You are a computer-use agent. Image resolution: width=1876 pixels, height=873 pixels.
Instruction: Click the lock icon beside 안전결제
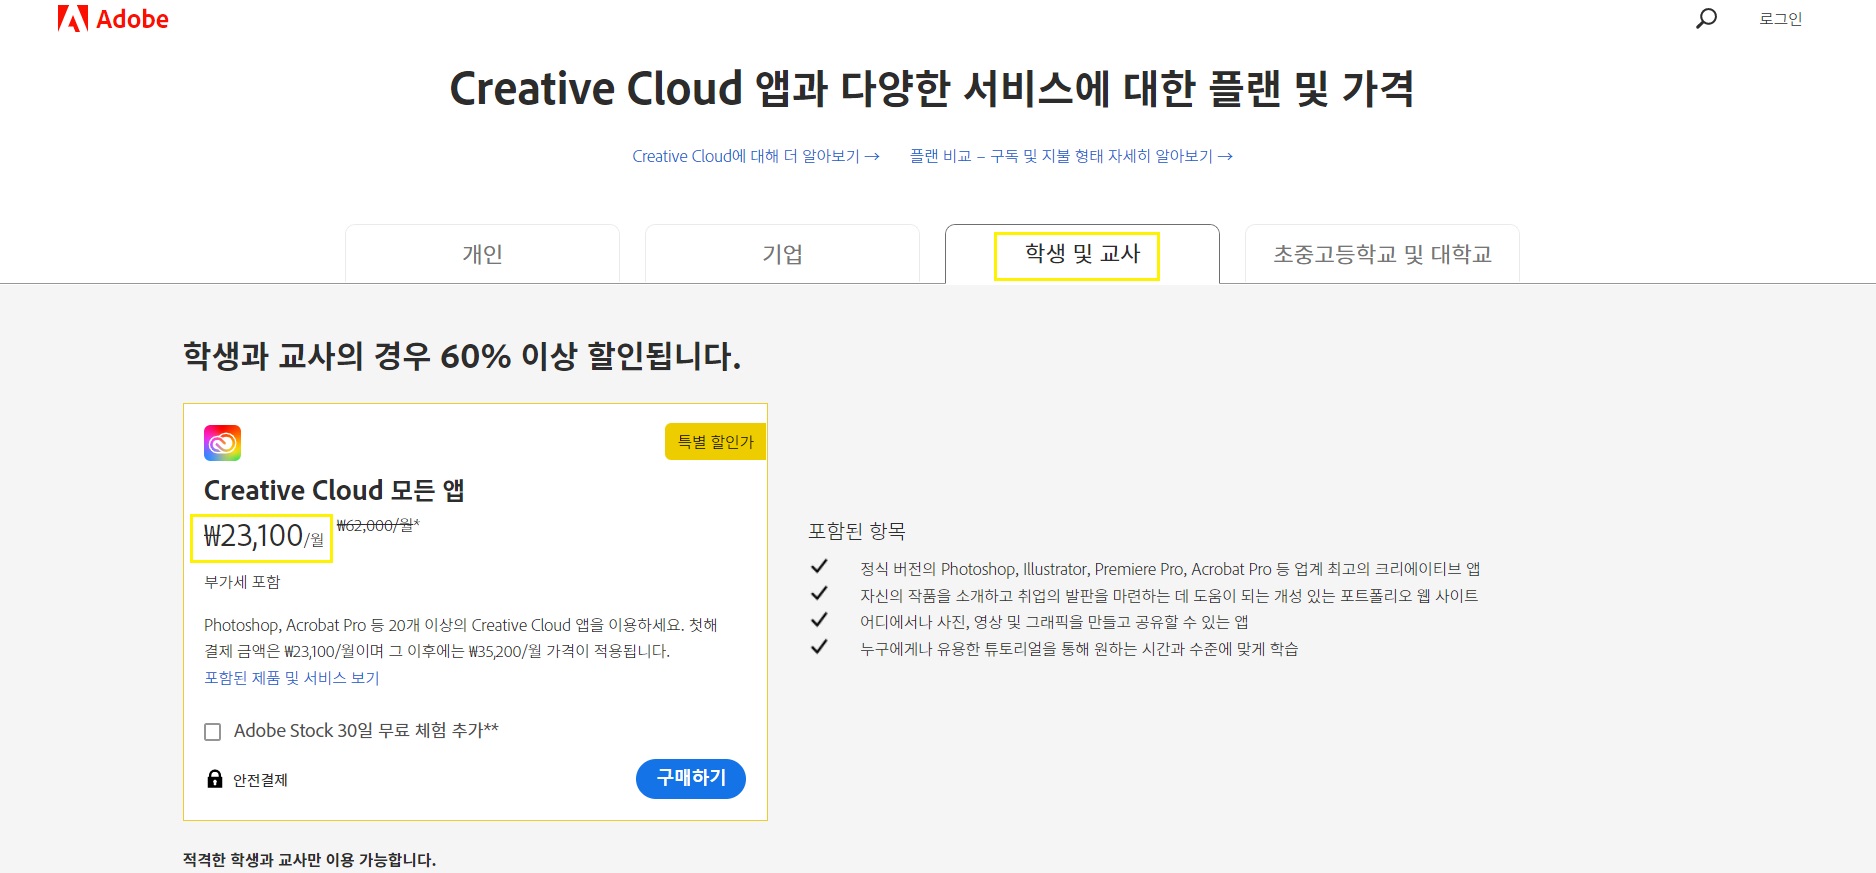[214, 779]
